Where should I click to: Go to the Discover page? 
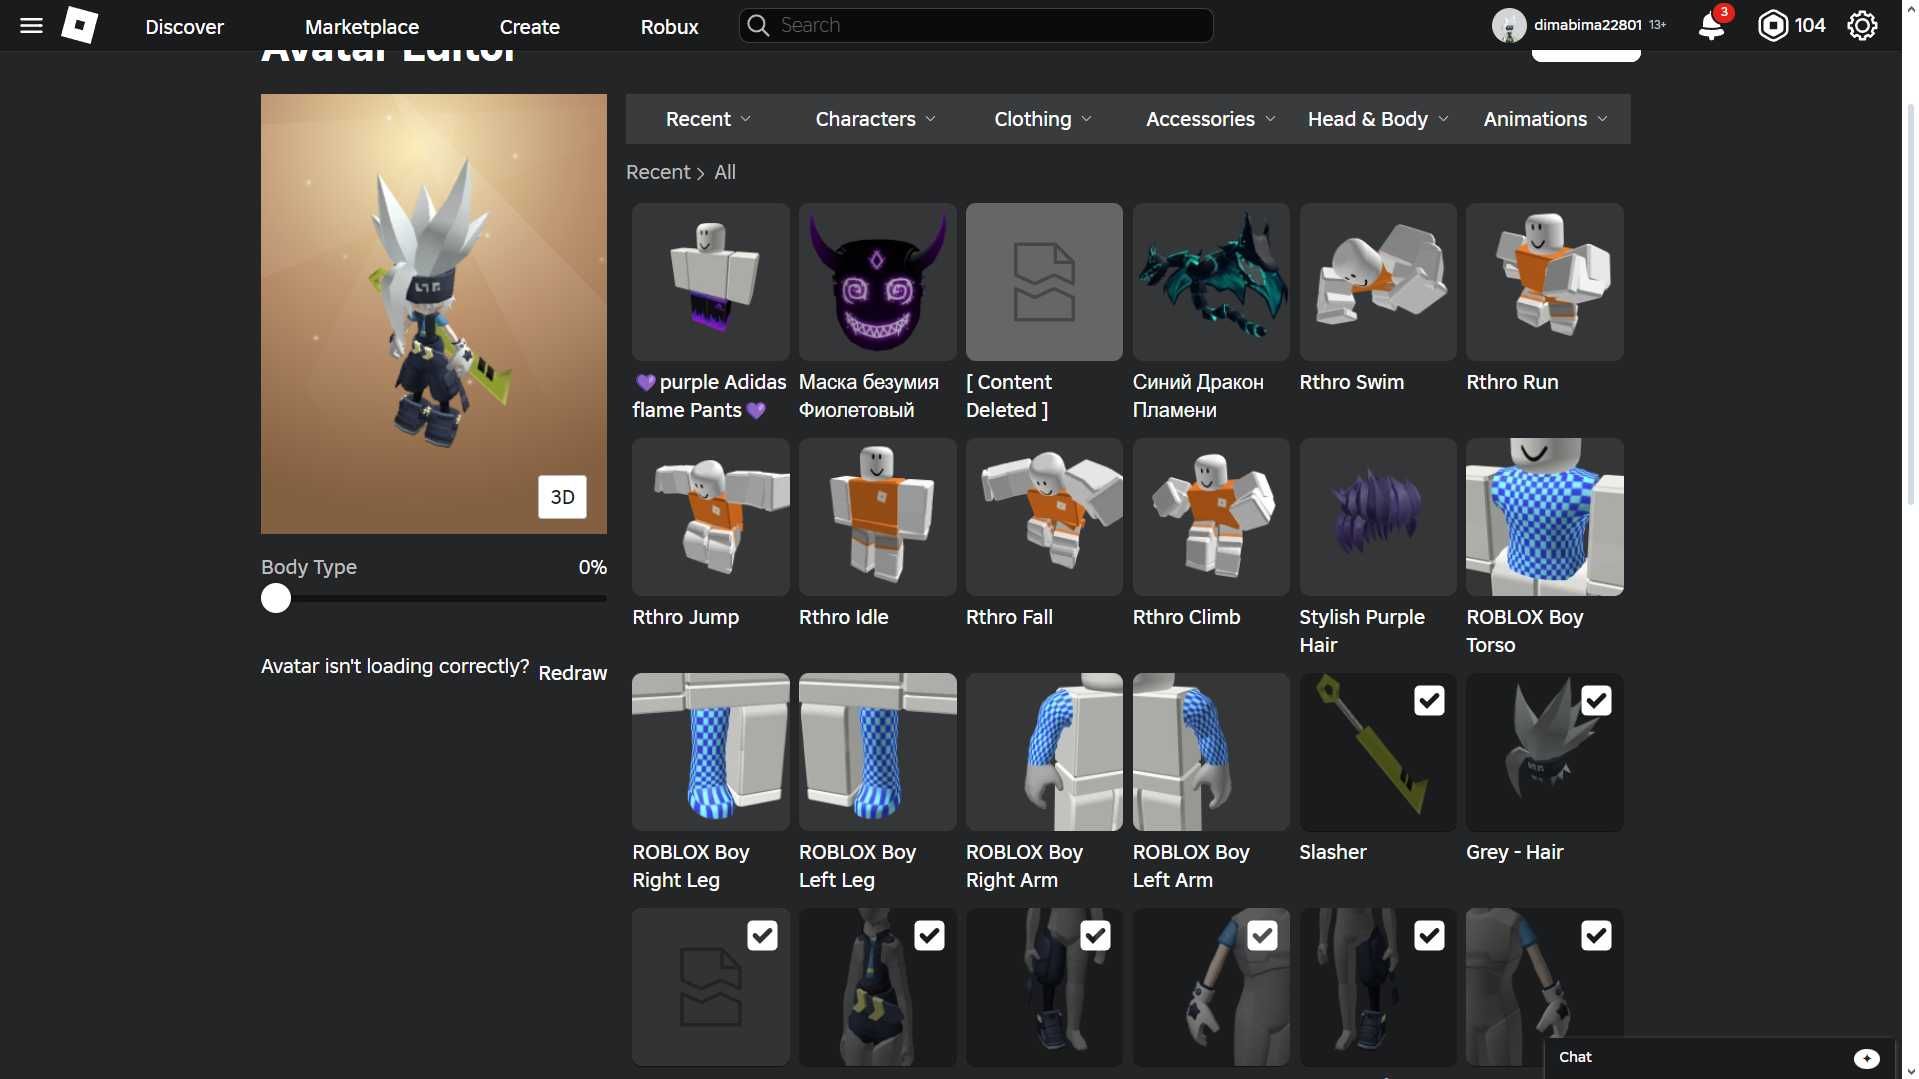click(x=184, y=27)
